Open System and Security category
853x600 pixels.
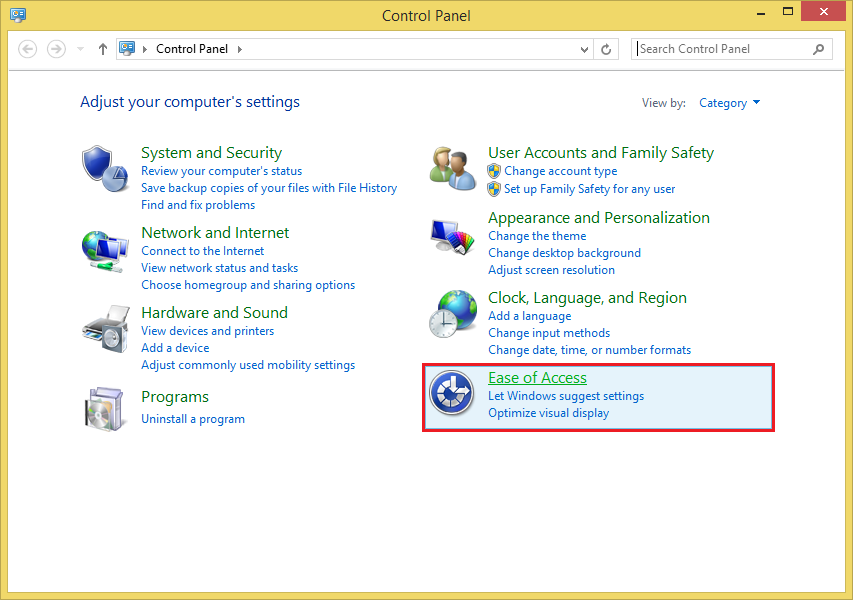pos(212,153)
